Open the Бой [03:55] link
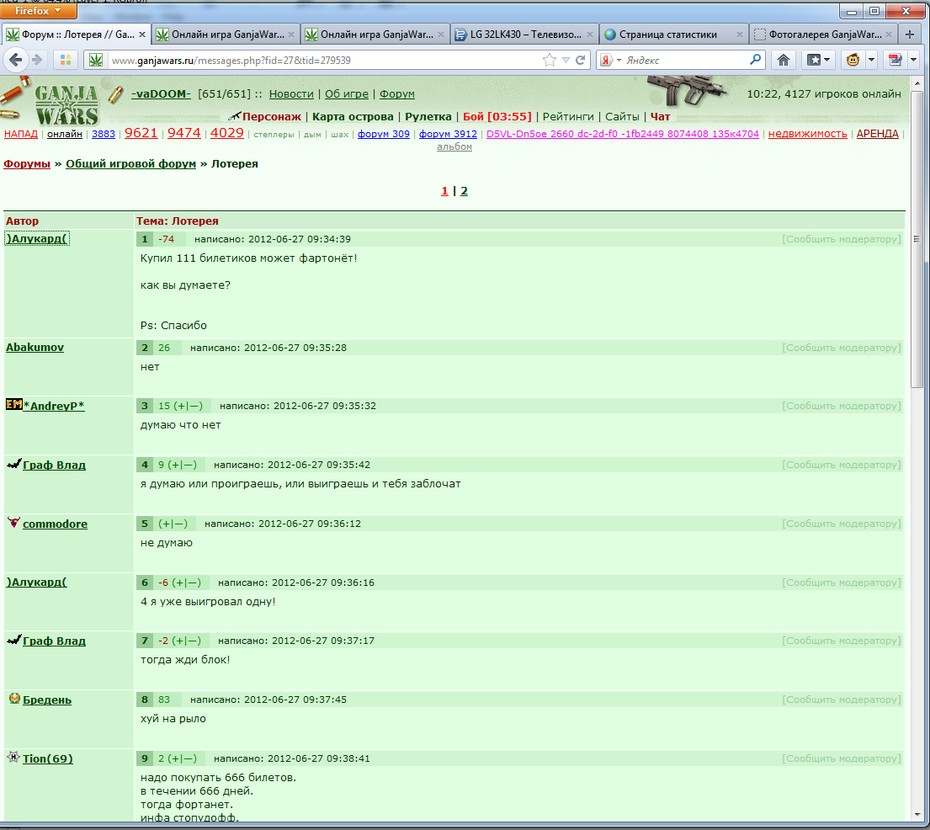 tap(497, 117)
